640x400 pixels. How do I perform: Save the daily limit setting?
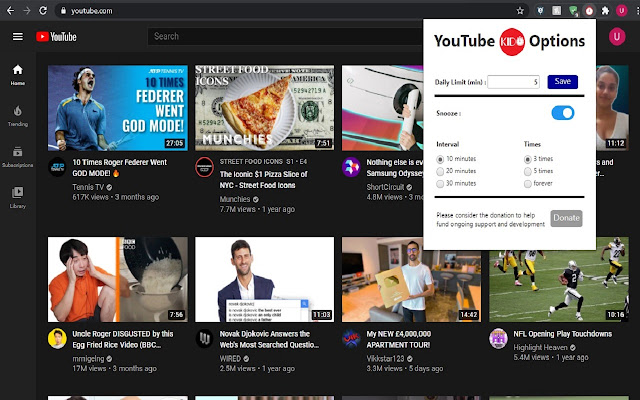pos(562,82)
